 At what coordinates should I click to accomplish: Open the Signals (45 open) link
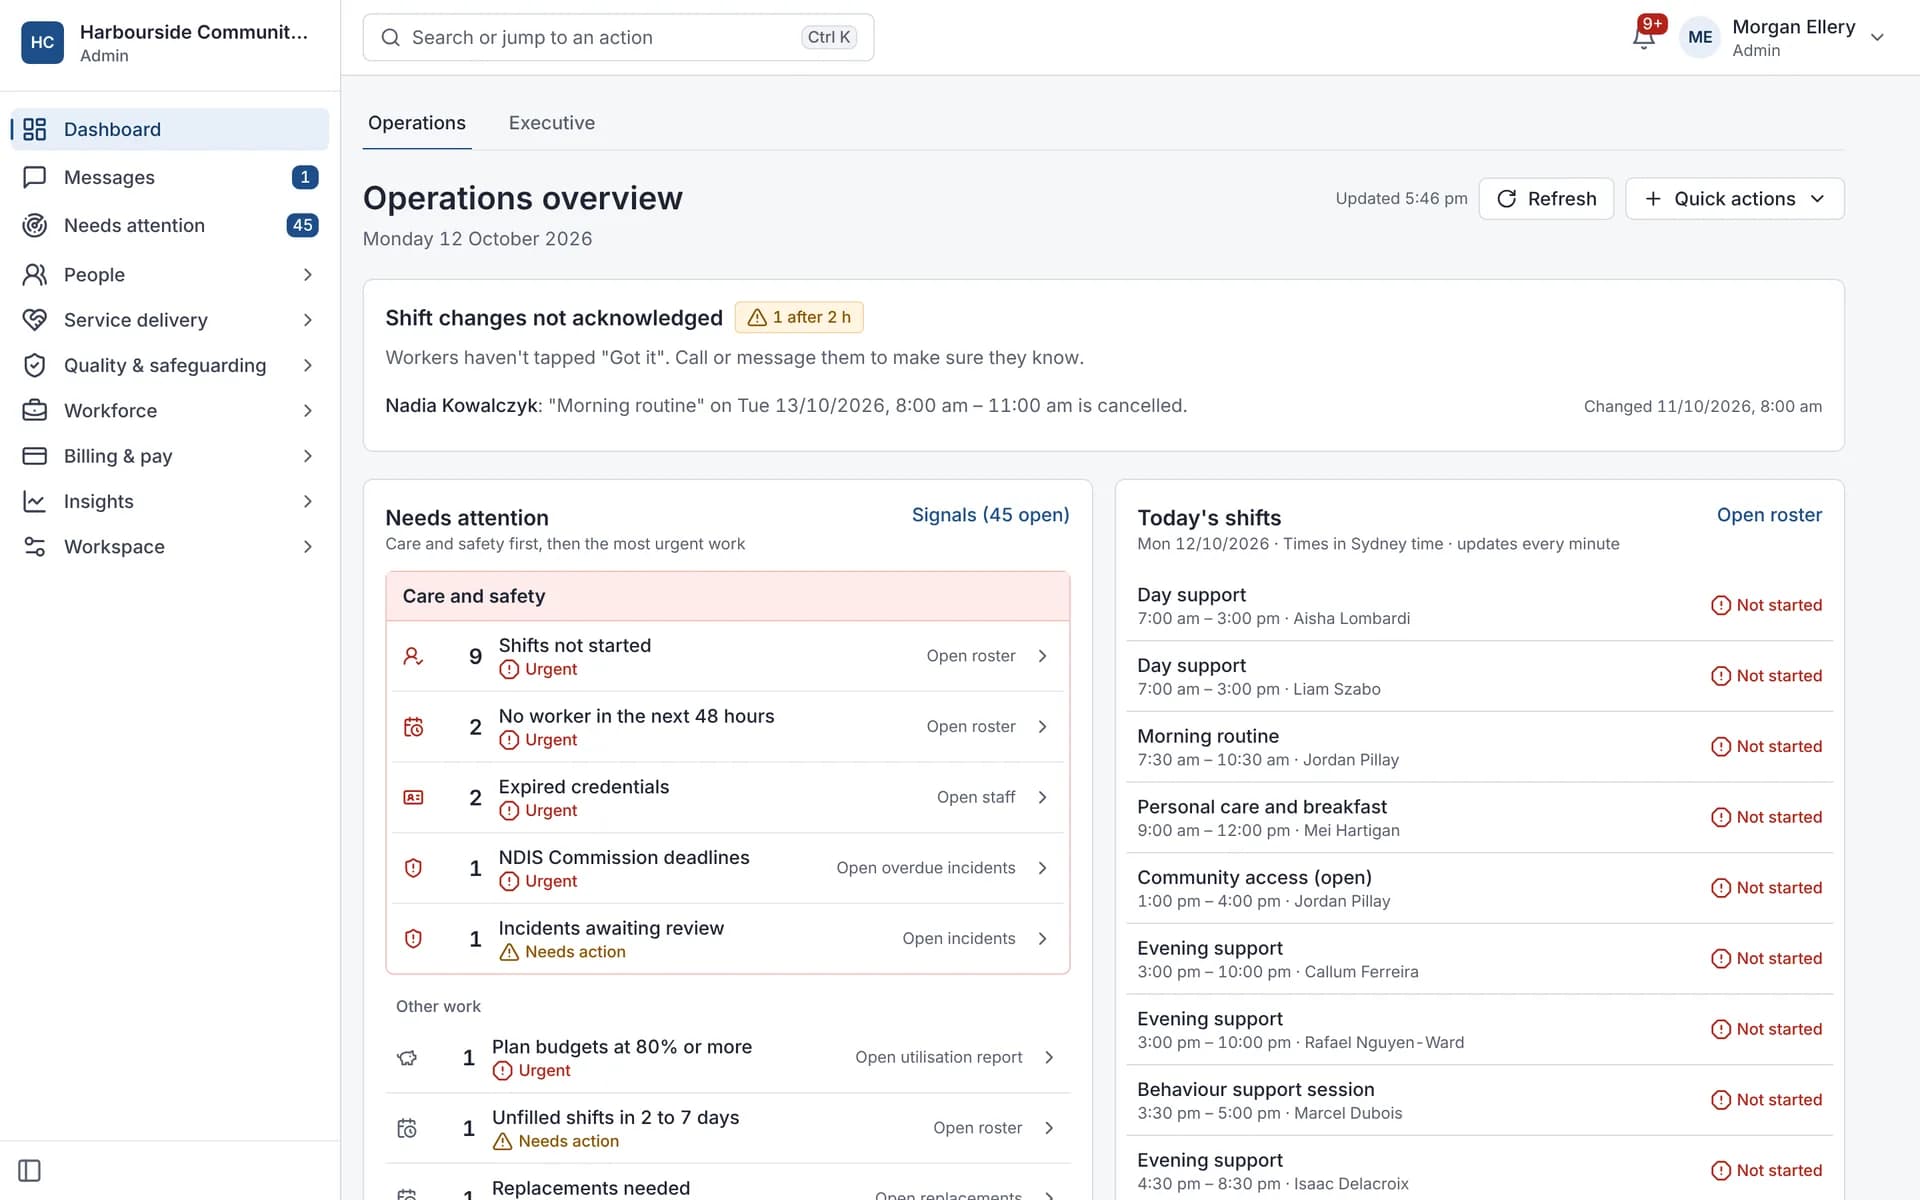(990, 515)
